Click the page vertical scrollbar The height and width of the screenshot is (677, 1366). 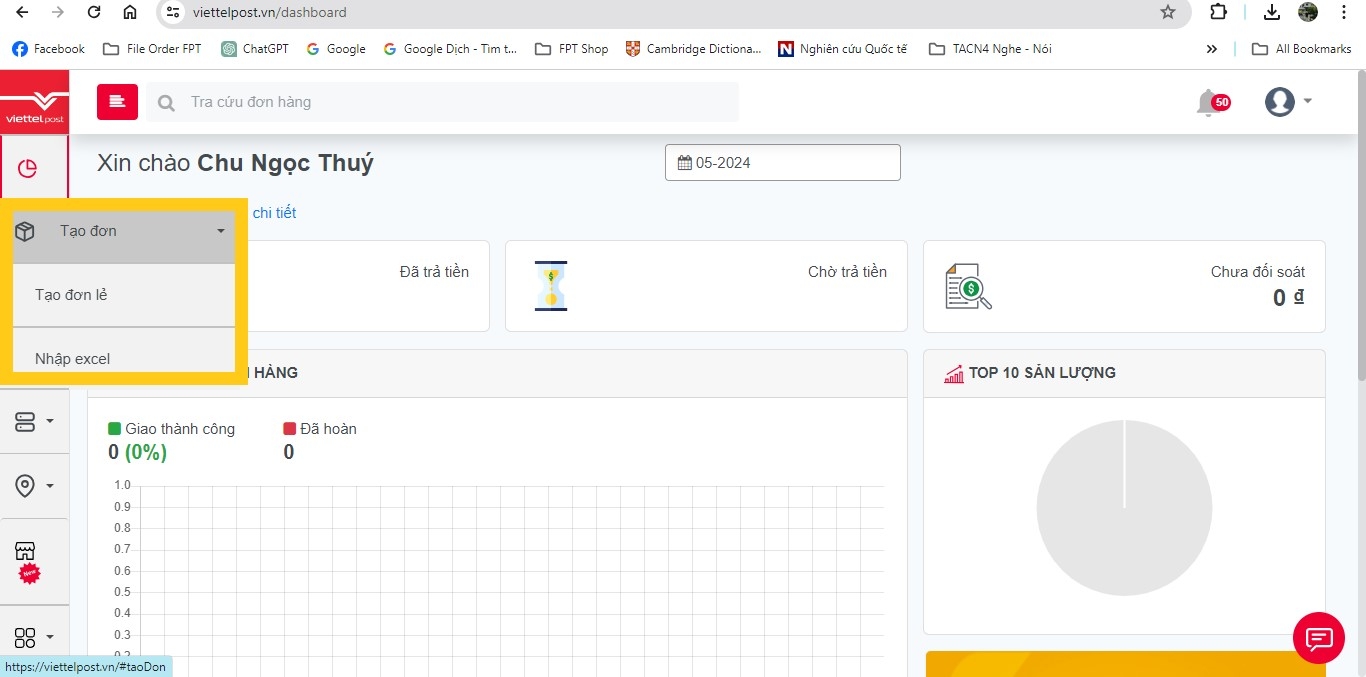[x=1360, y=225]
